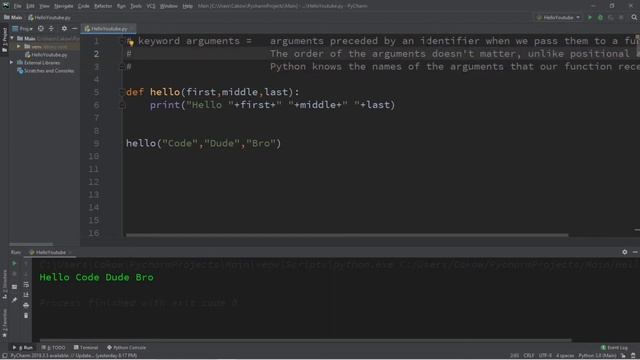This screenshot has height=360, width=640.
Task: Expand the External Libraries node
Action: point(11,63)
